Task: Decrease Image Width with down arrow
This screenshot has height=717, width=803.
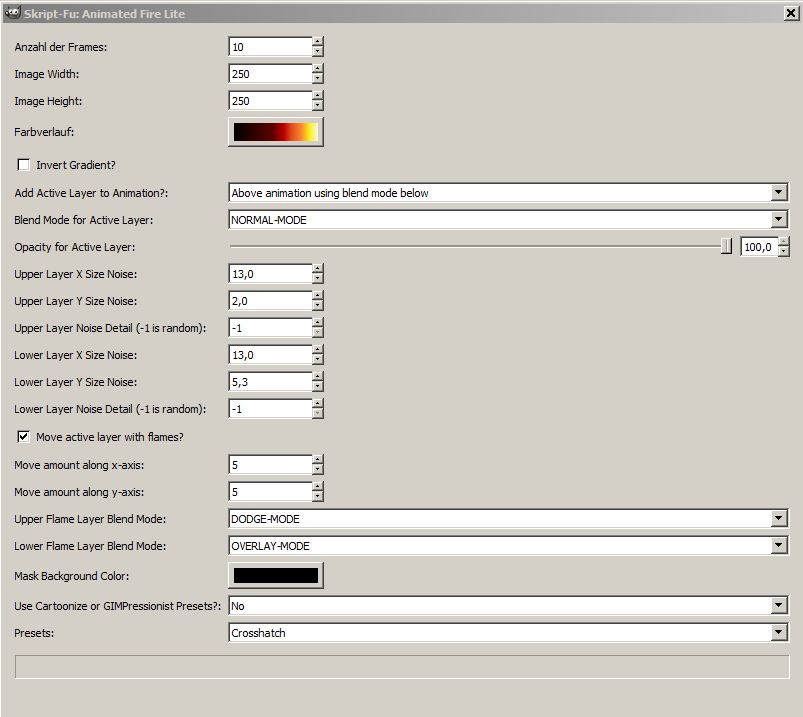Action: pos(318,79)
